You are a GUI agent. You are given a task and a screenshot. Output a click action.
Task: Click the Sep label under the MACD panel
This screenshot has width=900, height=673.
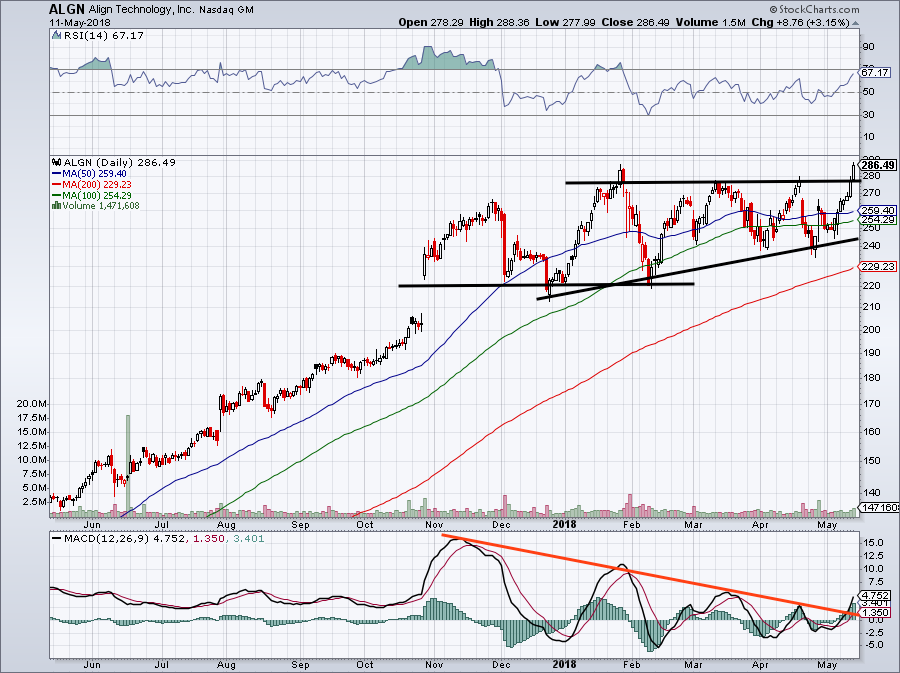point(300,665)
